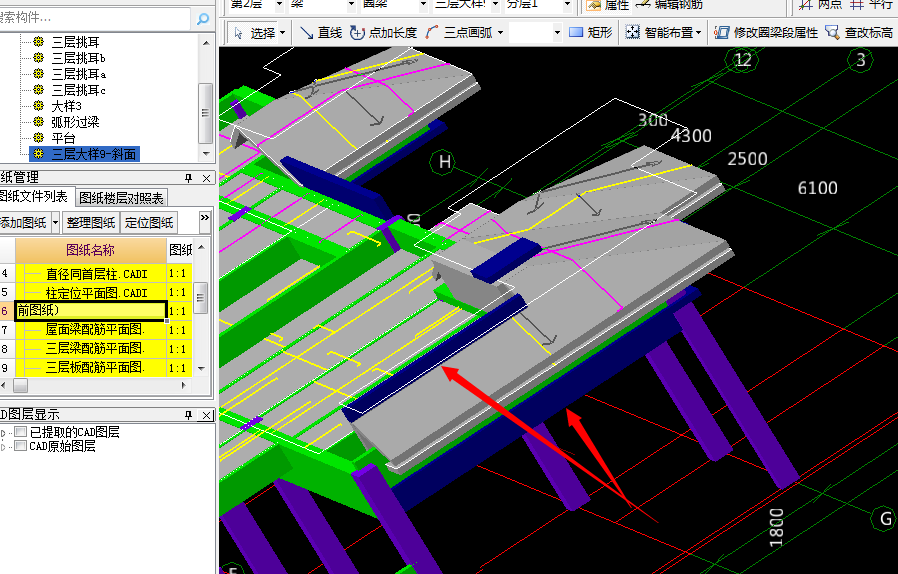Click the 编辑钢筋 edit rebar tool
The width and height of the screenshot is (898, 574).
pos(669,5)
